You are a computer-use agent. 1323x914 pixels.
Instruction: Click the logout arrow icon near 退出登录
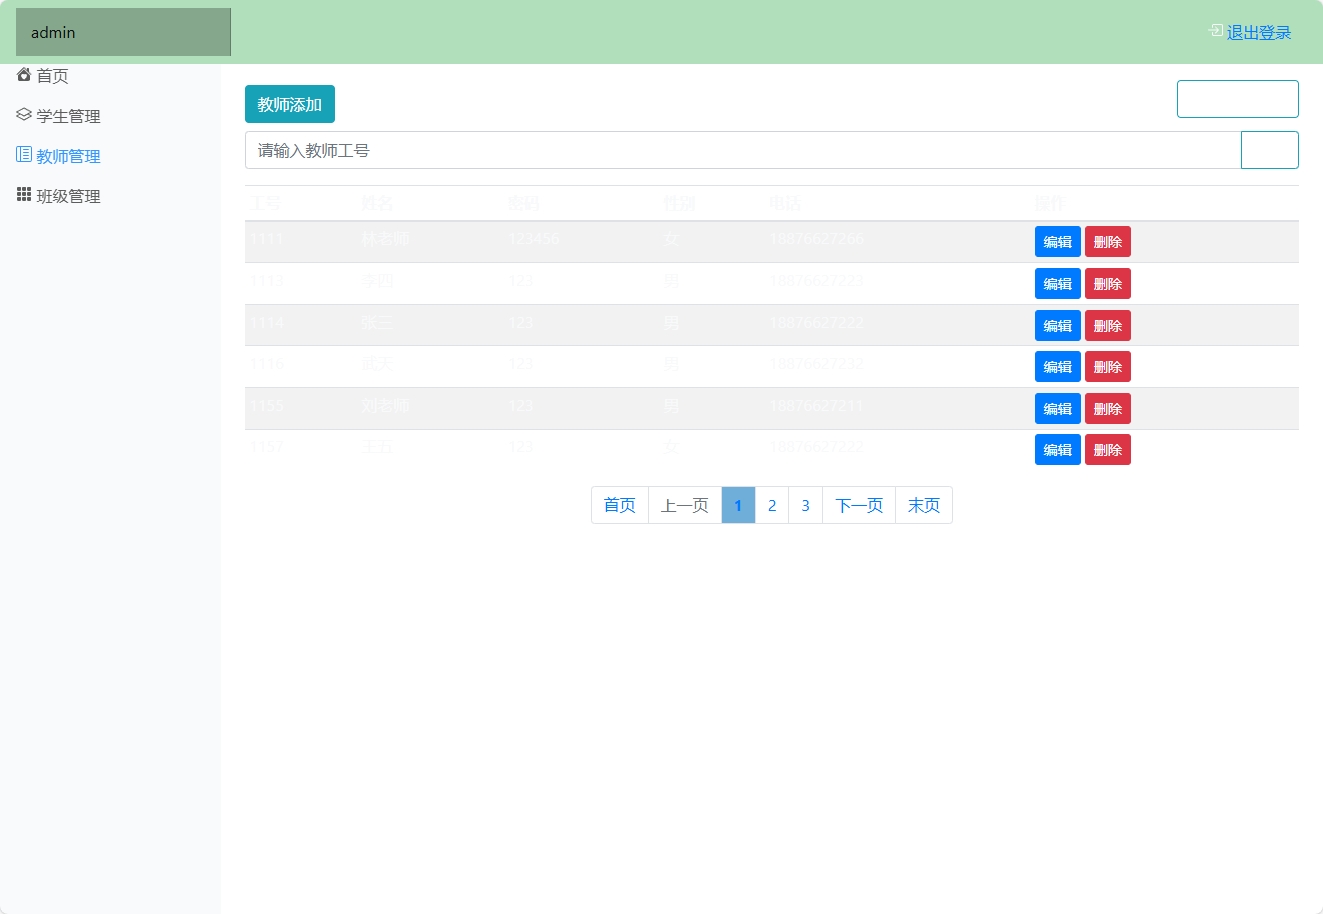pyautogui.click(x=1214, y=32)
